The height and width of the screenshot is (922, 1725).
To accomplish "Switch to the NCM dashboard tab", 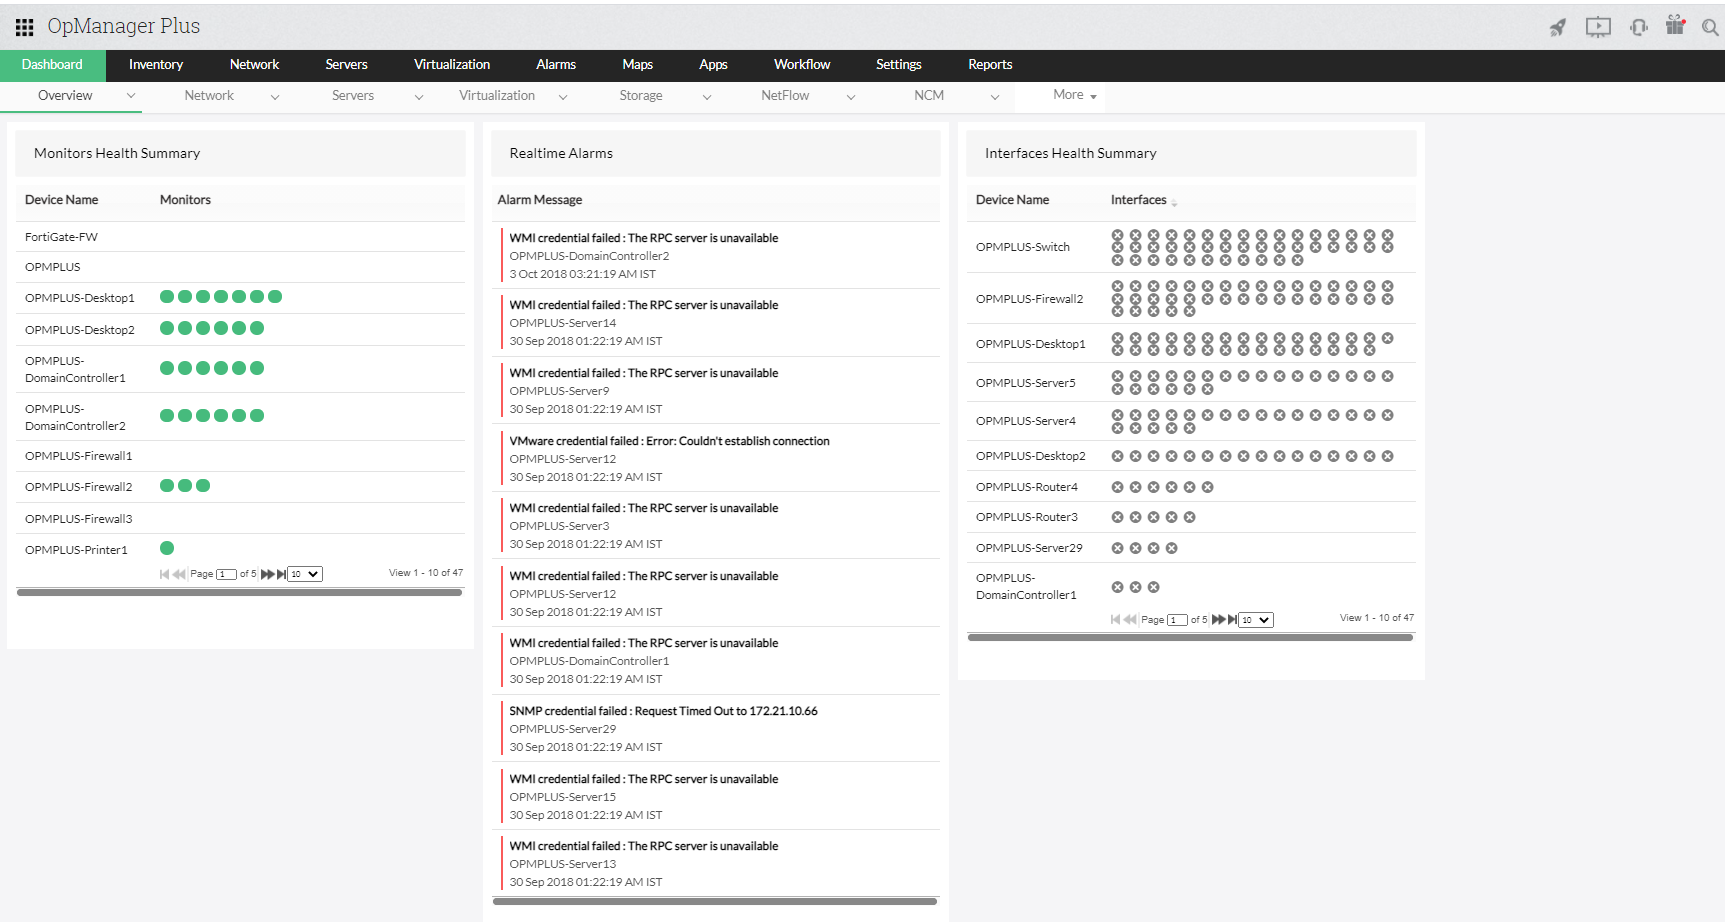I will pyautogui.click(x=929, y=96).
